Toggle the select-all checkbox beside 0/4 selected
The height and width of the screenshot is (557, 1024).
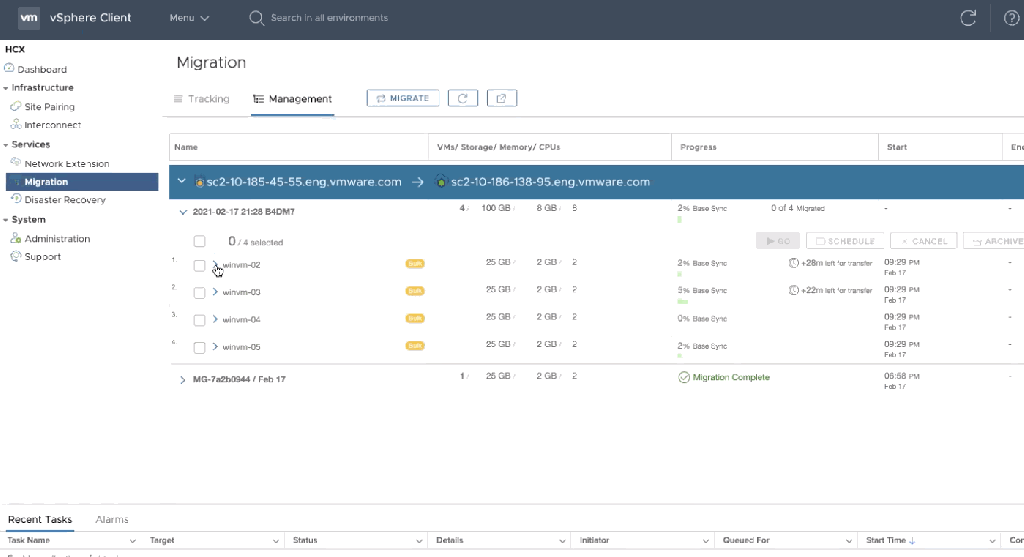coord(199,241)
